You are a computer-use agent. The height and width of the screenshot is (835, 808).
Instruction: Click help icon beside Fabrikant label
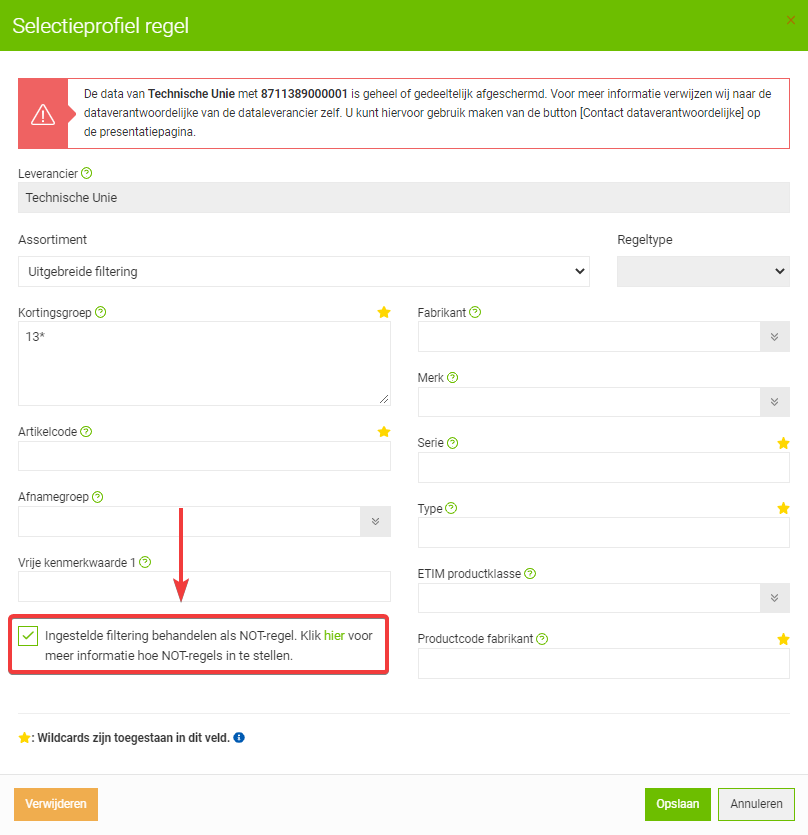pyautogui.click(x=475, y=312)
